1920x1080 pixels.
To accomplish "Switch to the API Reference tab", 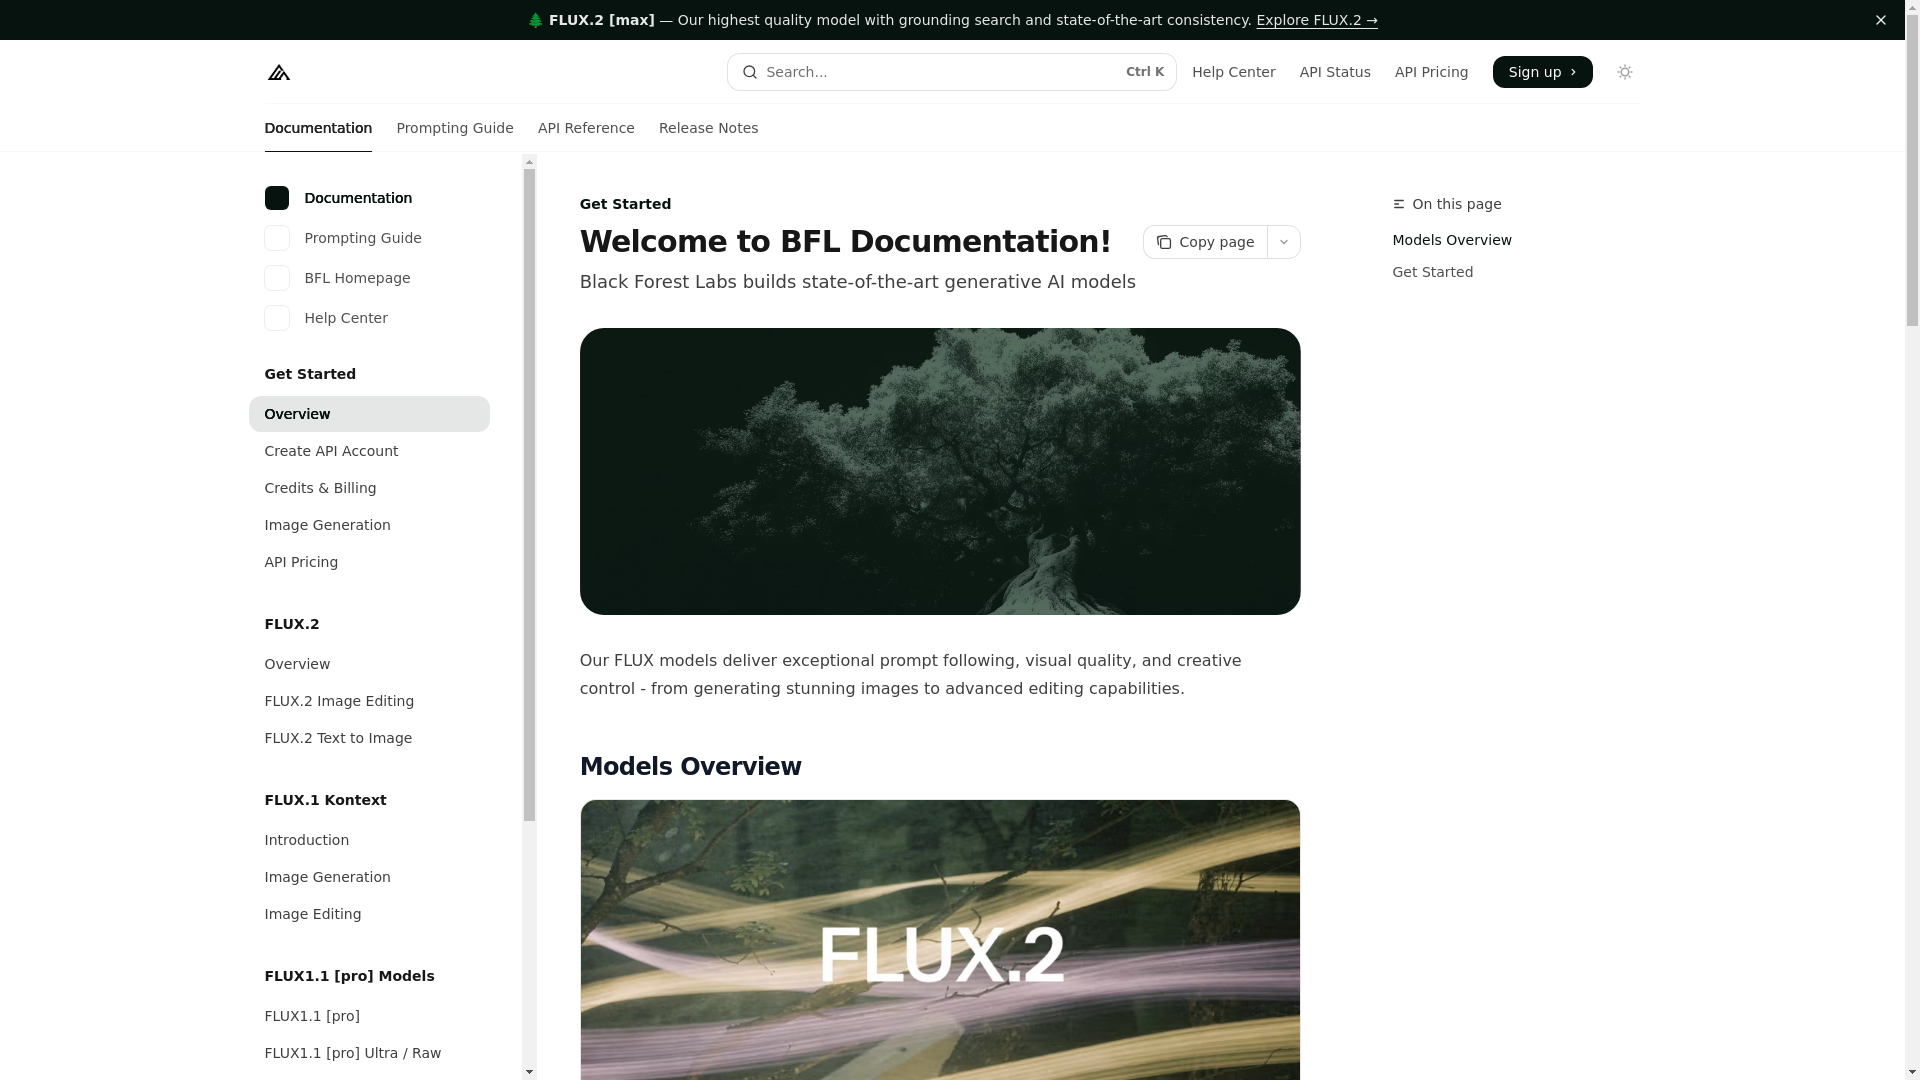I will click(x=586, y=128).
